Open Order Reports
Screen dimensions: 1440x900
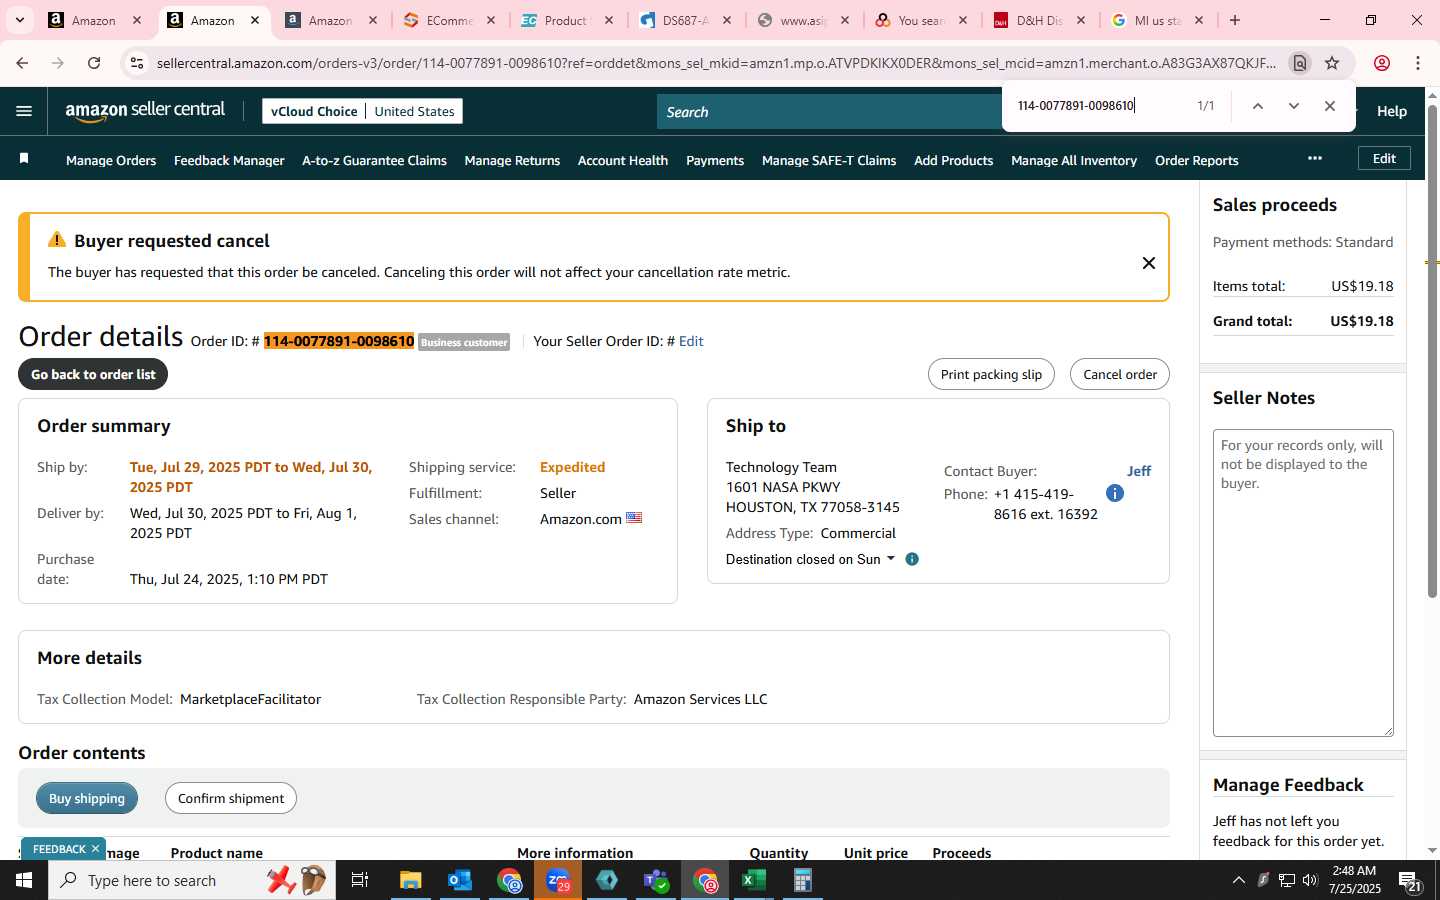coord(1197,160)
